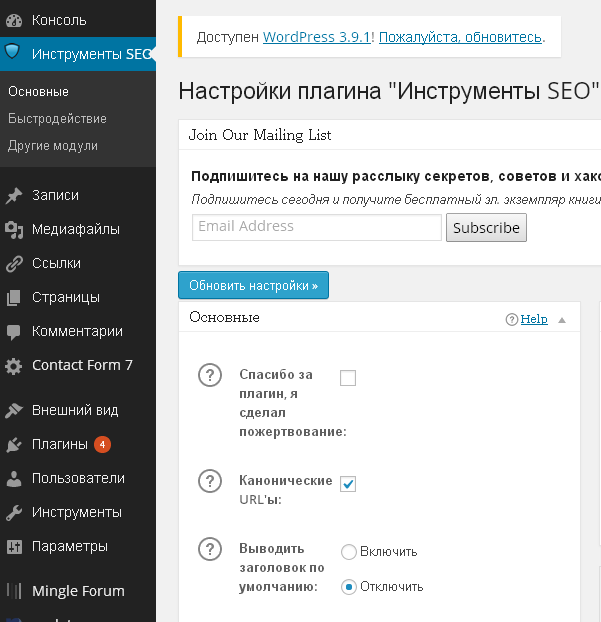Click the Консоль dashboard icon

pos(14,20)
